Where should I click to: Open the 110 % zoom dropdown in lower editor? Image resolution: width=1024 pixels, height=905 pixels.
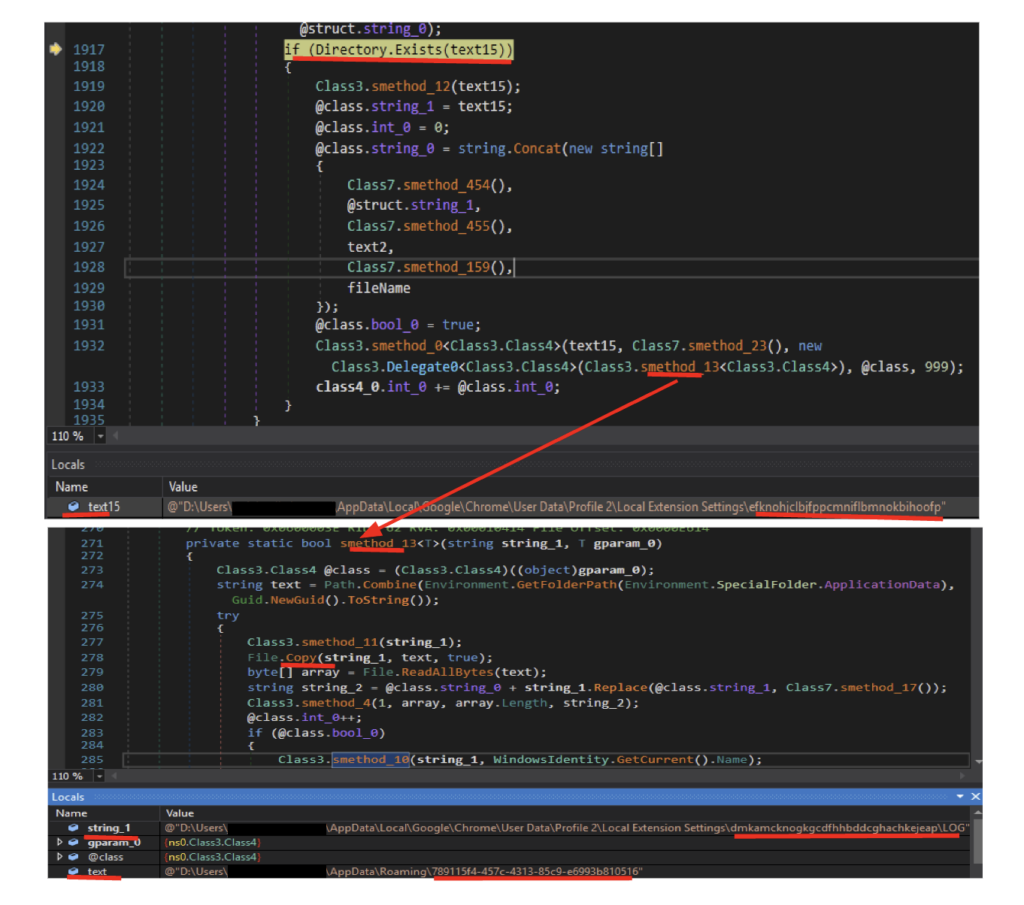(x=100, y=776)
